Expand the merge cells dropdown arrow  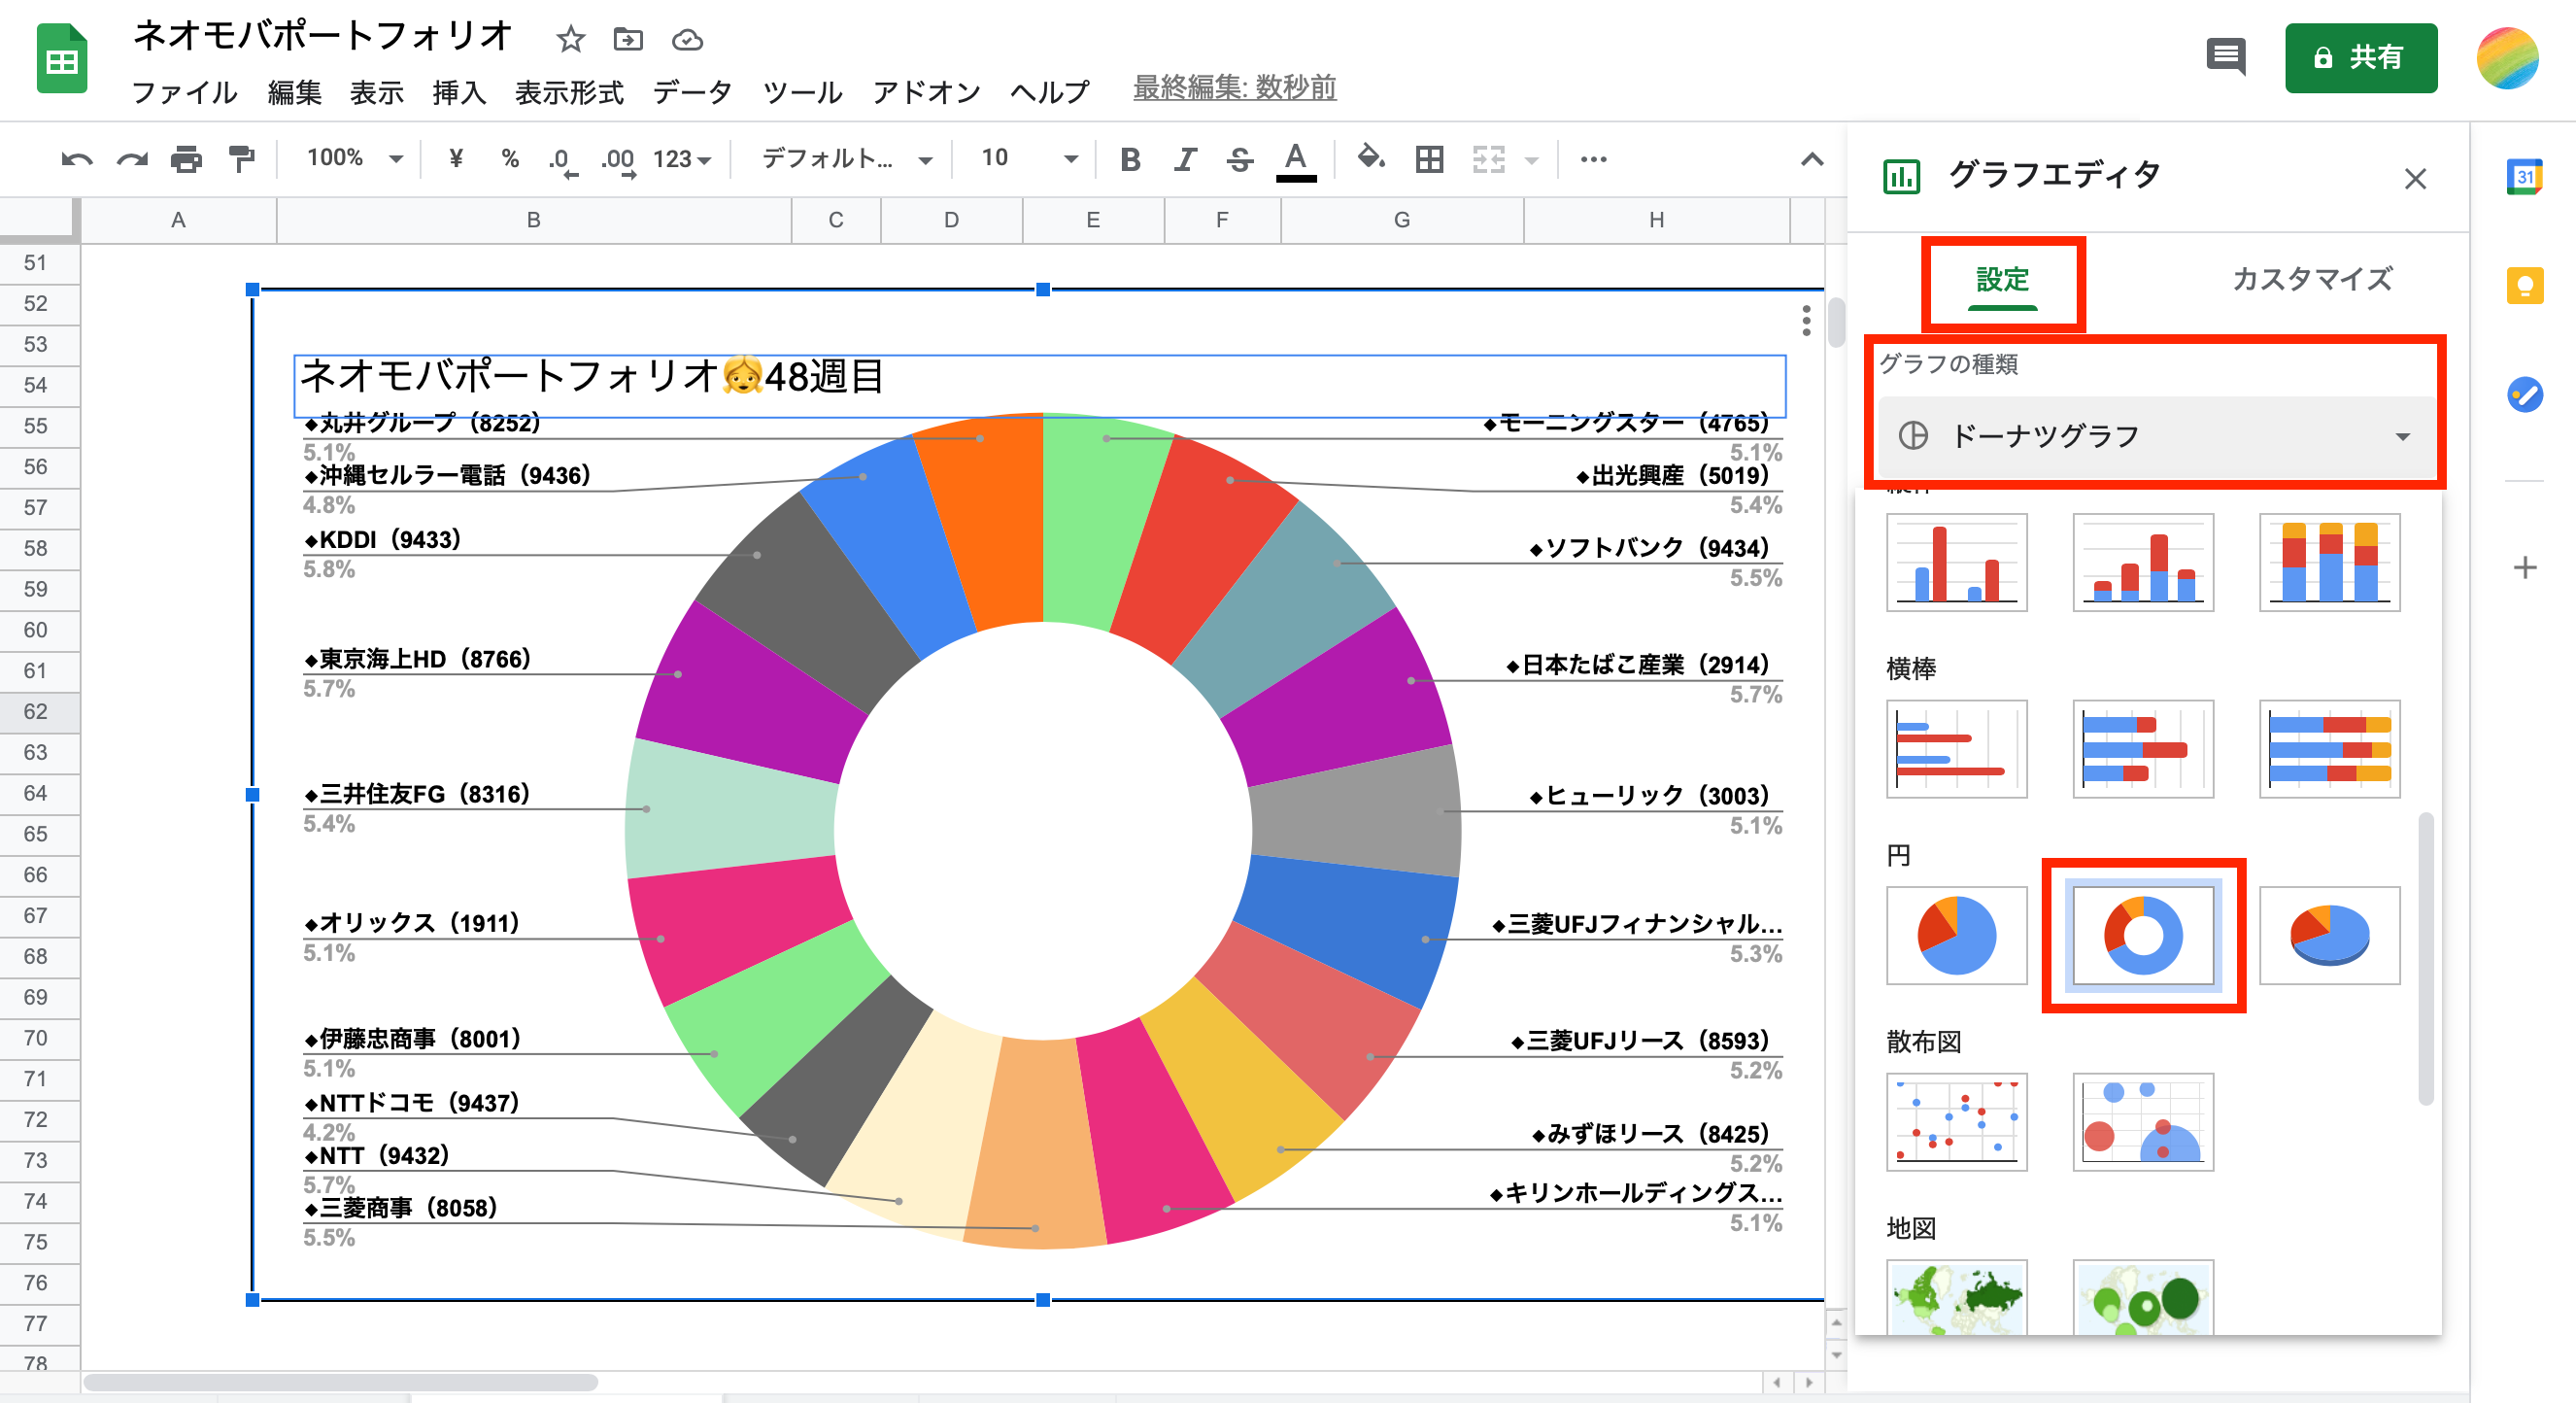pos(1531,160)
